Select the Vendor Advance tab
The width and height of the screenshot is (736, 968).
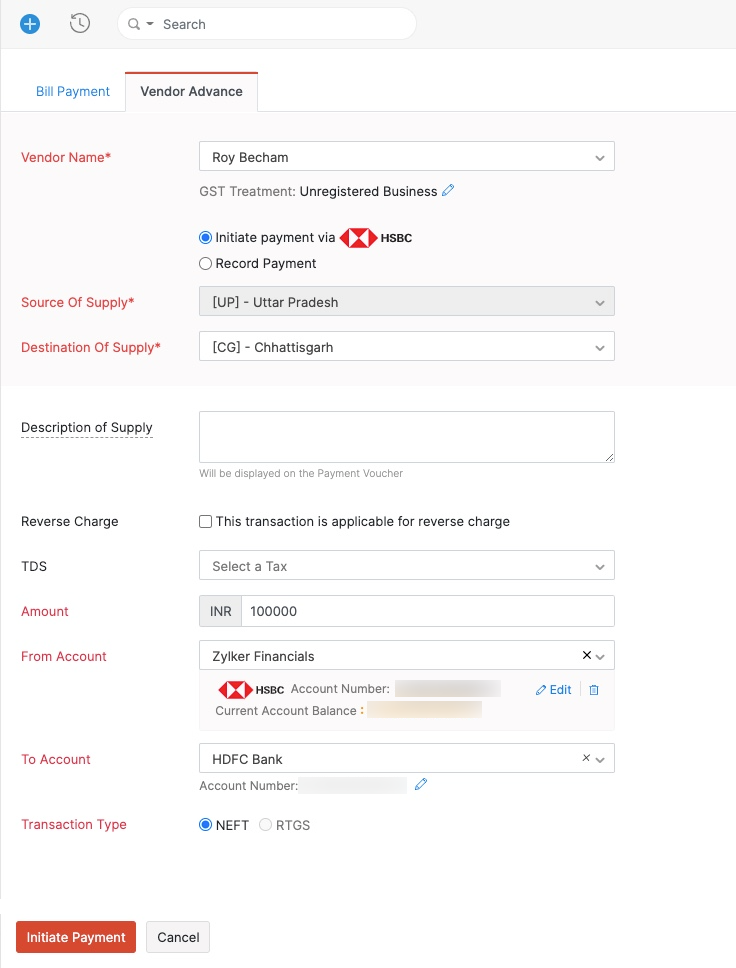click(191, 90)
